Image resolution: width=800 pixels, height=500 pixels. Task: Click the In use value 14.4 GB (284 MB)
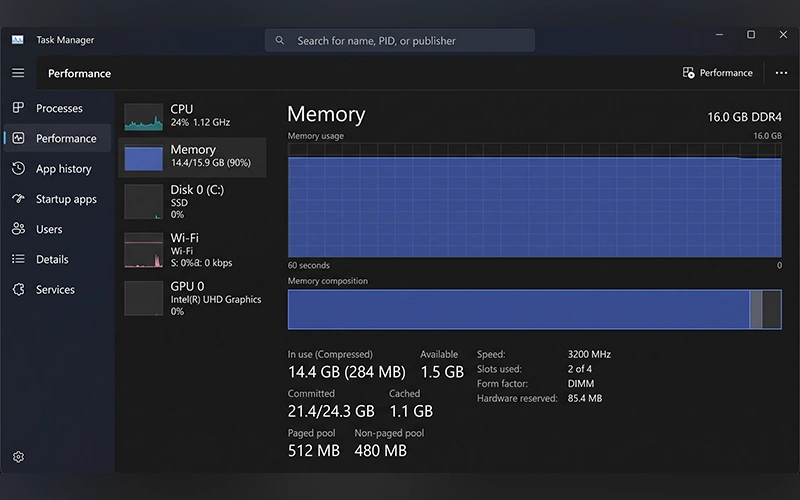click(x=346, y=372)
